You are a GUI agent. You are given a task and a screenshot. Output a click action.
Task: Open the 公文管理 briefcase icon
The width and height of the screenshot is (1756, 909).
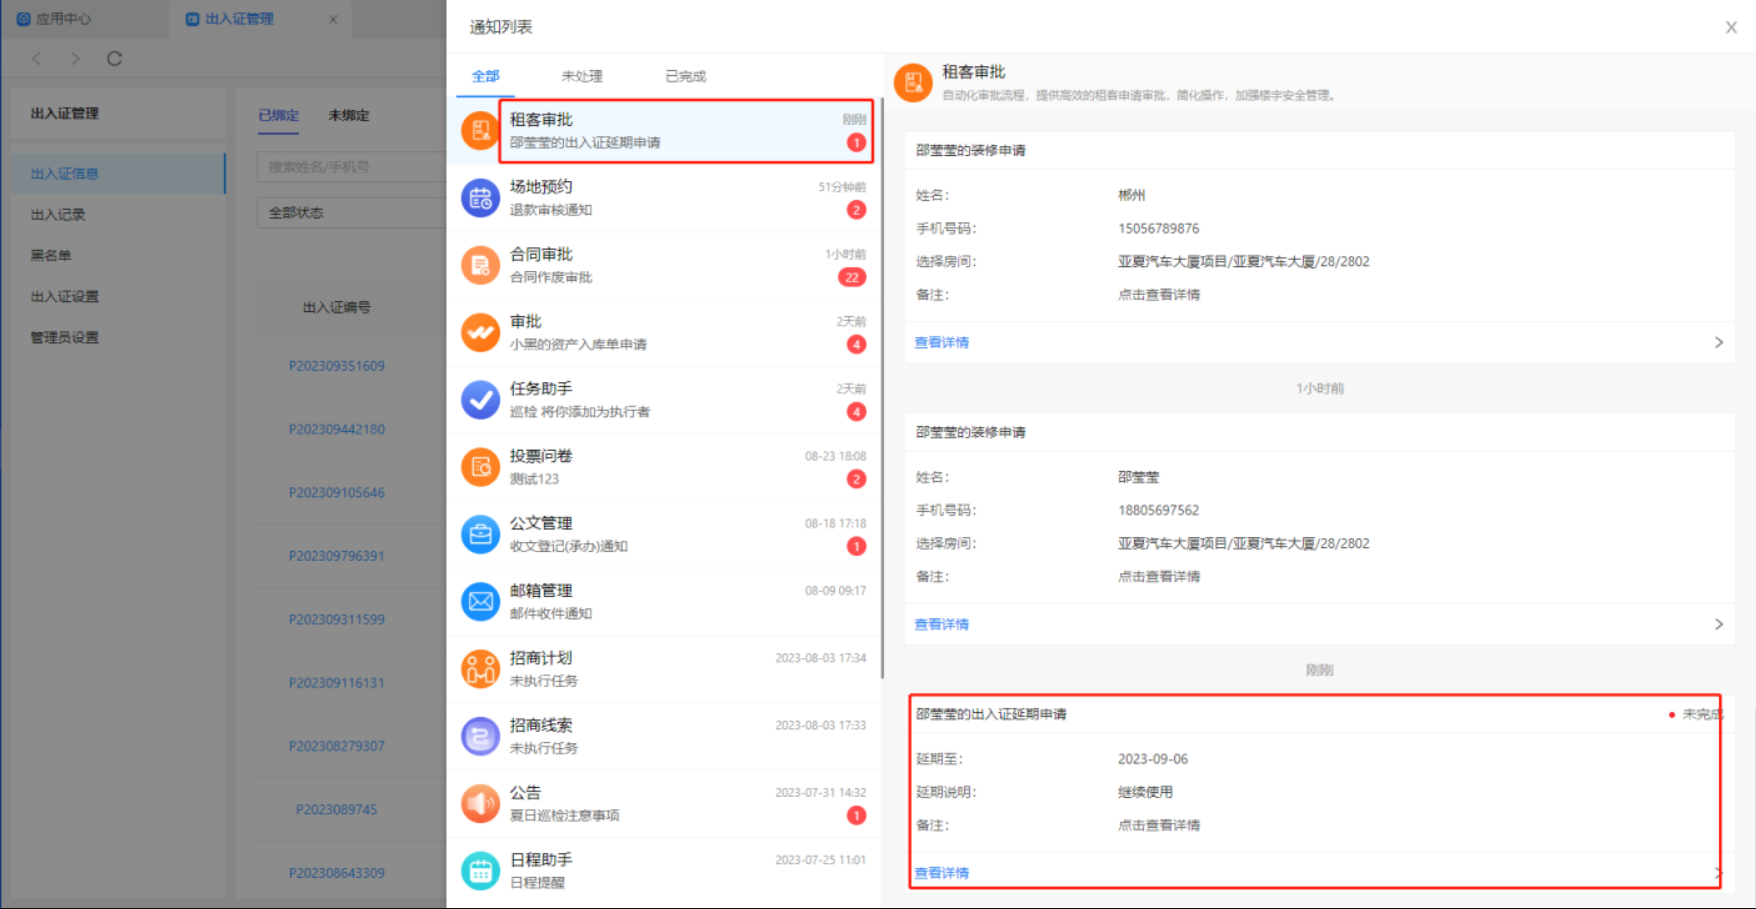[480, 534]
